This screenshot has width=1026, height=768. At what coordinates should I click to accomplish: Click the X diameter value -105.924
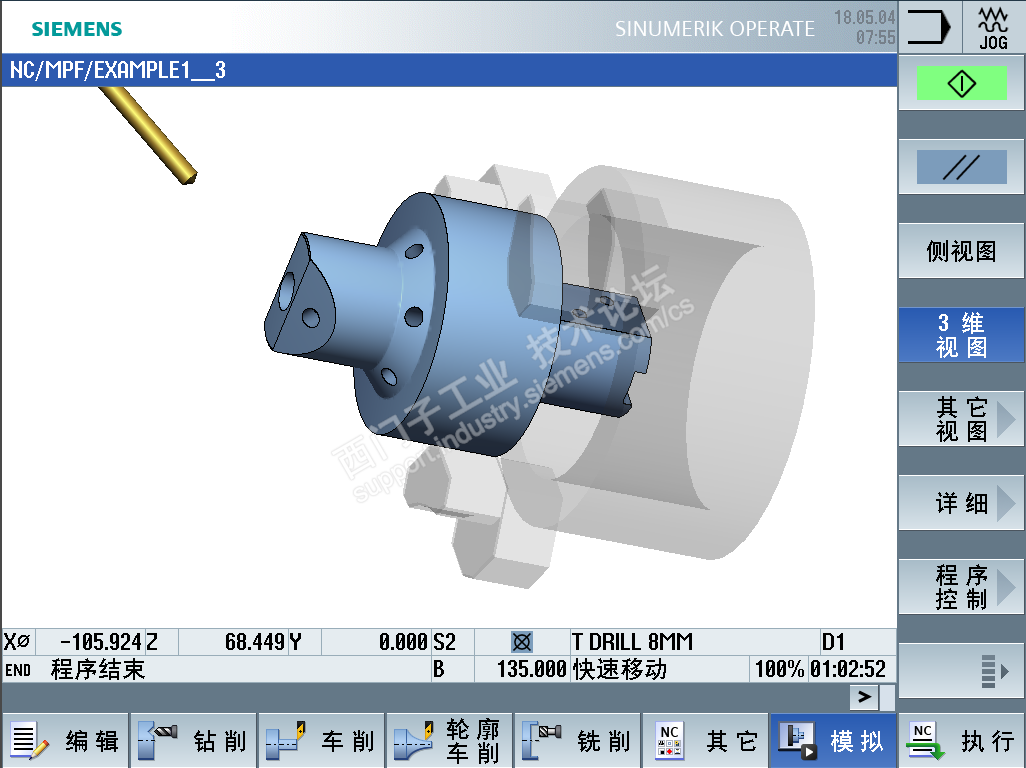click(x=101, y=642)
